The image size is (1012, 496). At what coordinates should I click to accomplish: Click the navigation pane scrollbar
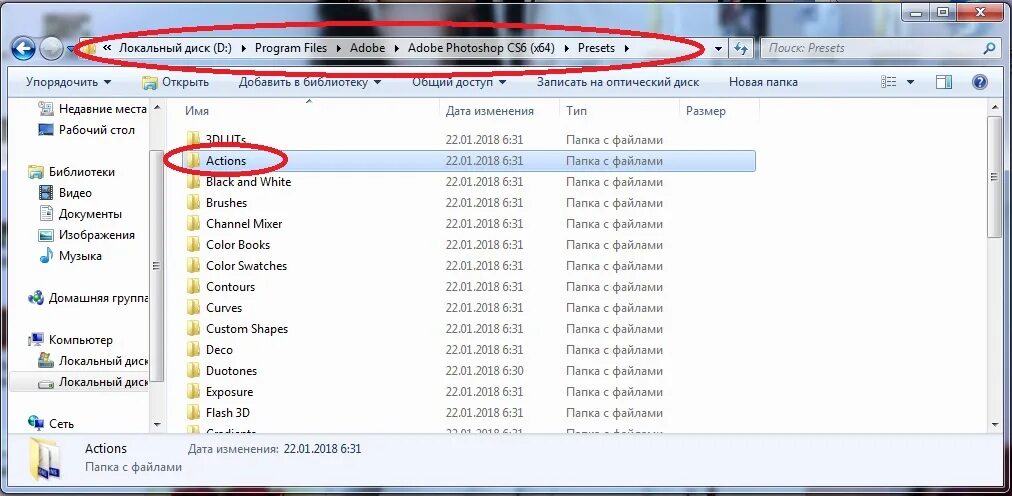tap(156, 264)
